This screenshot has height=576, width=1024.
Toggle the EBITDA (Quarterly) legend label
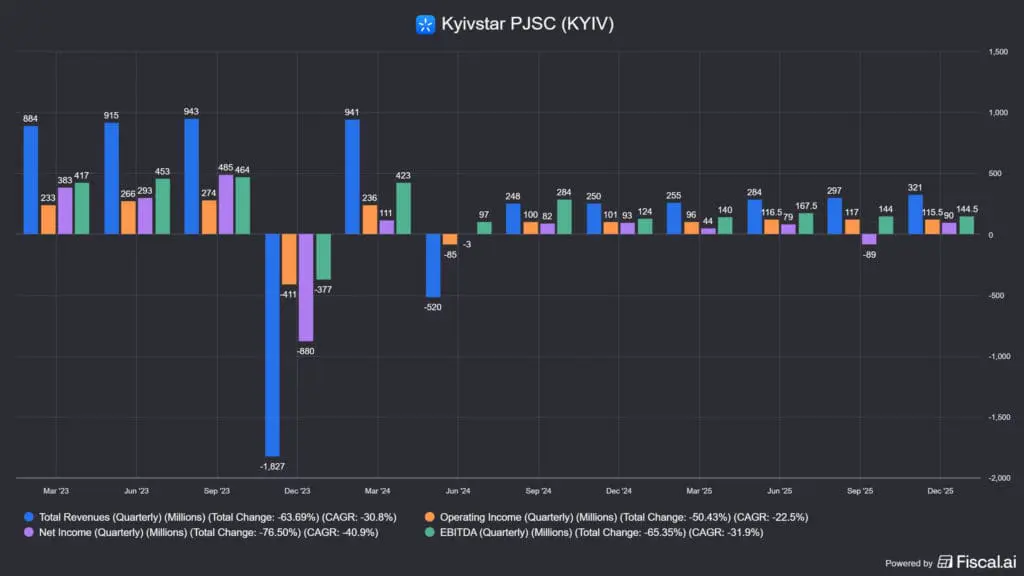pyautogui.click(x=601, y=532)
